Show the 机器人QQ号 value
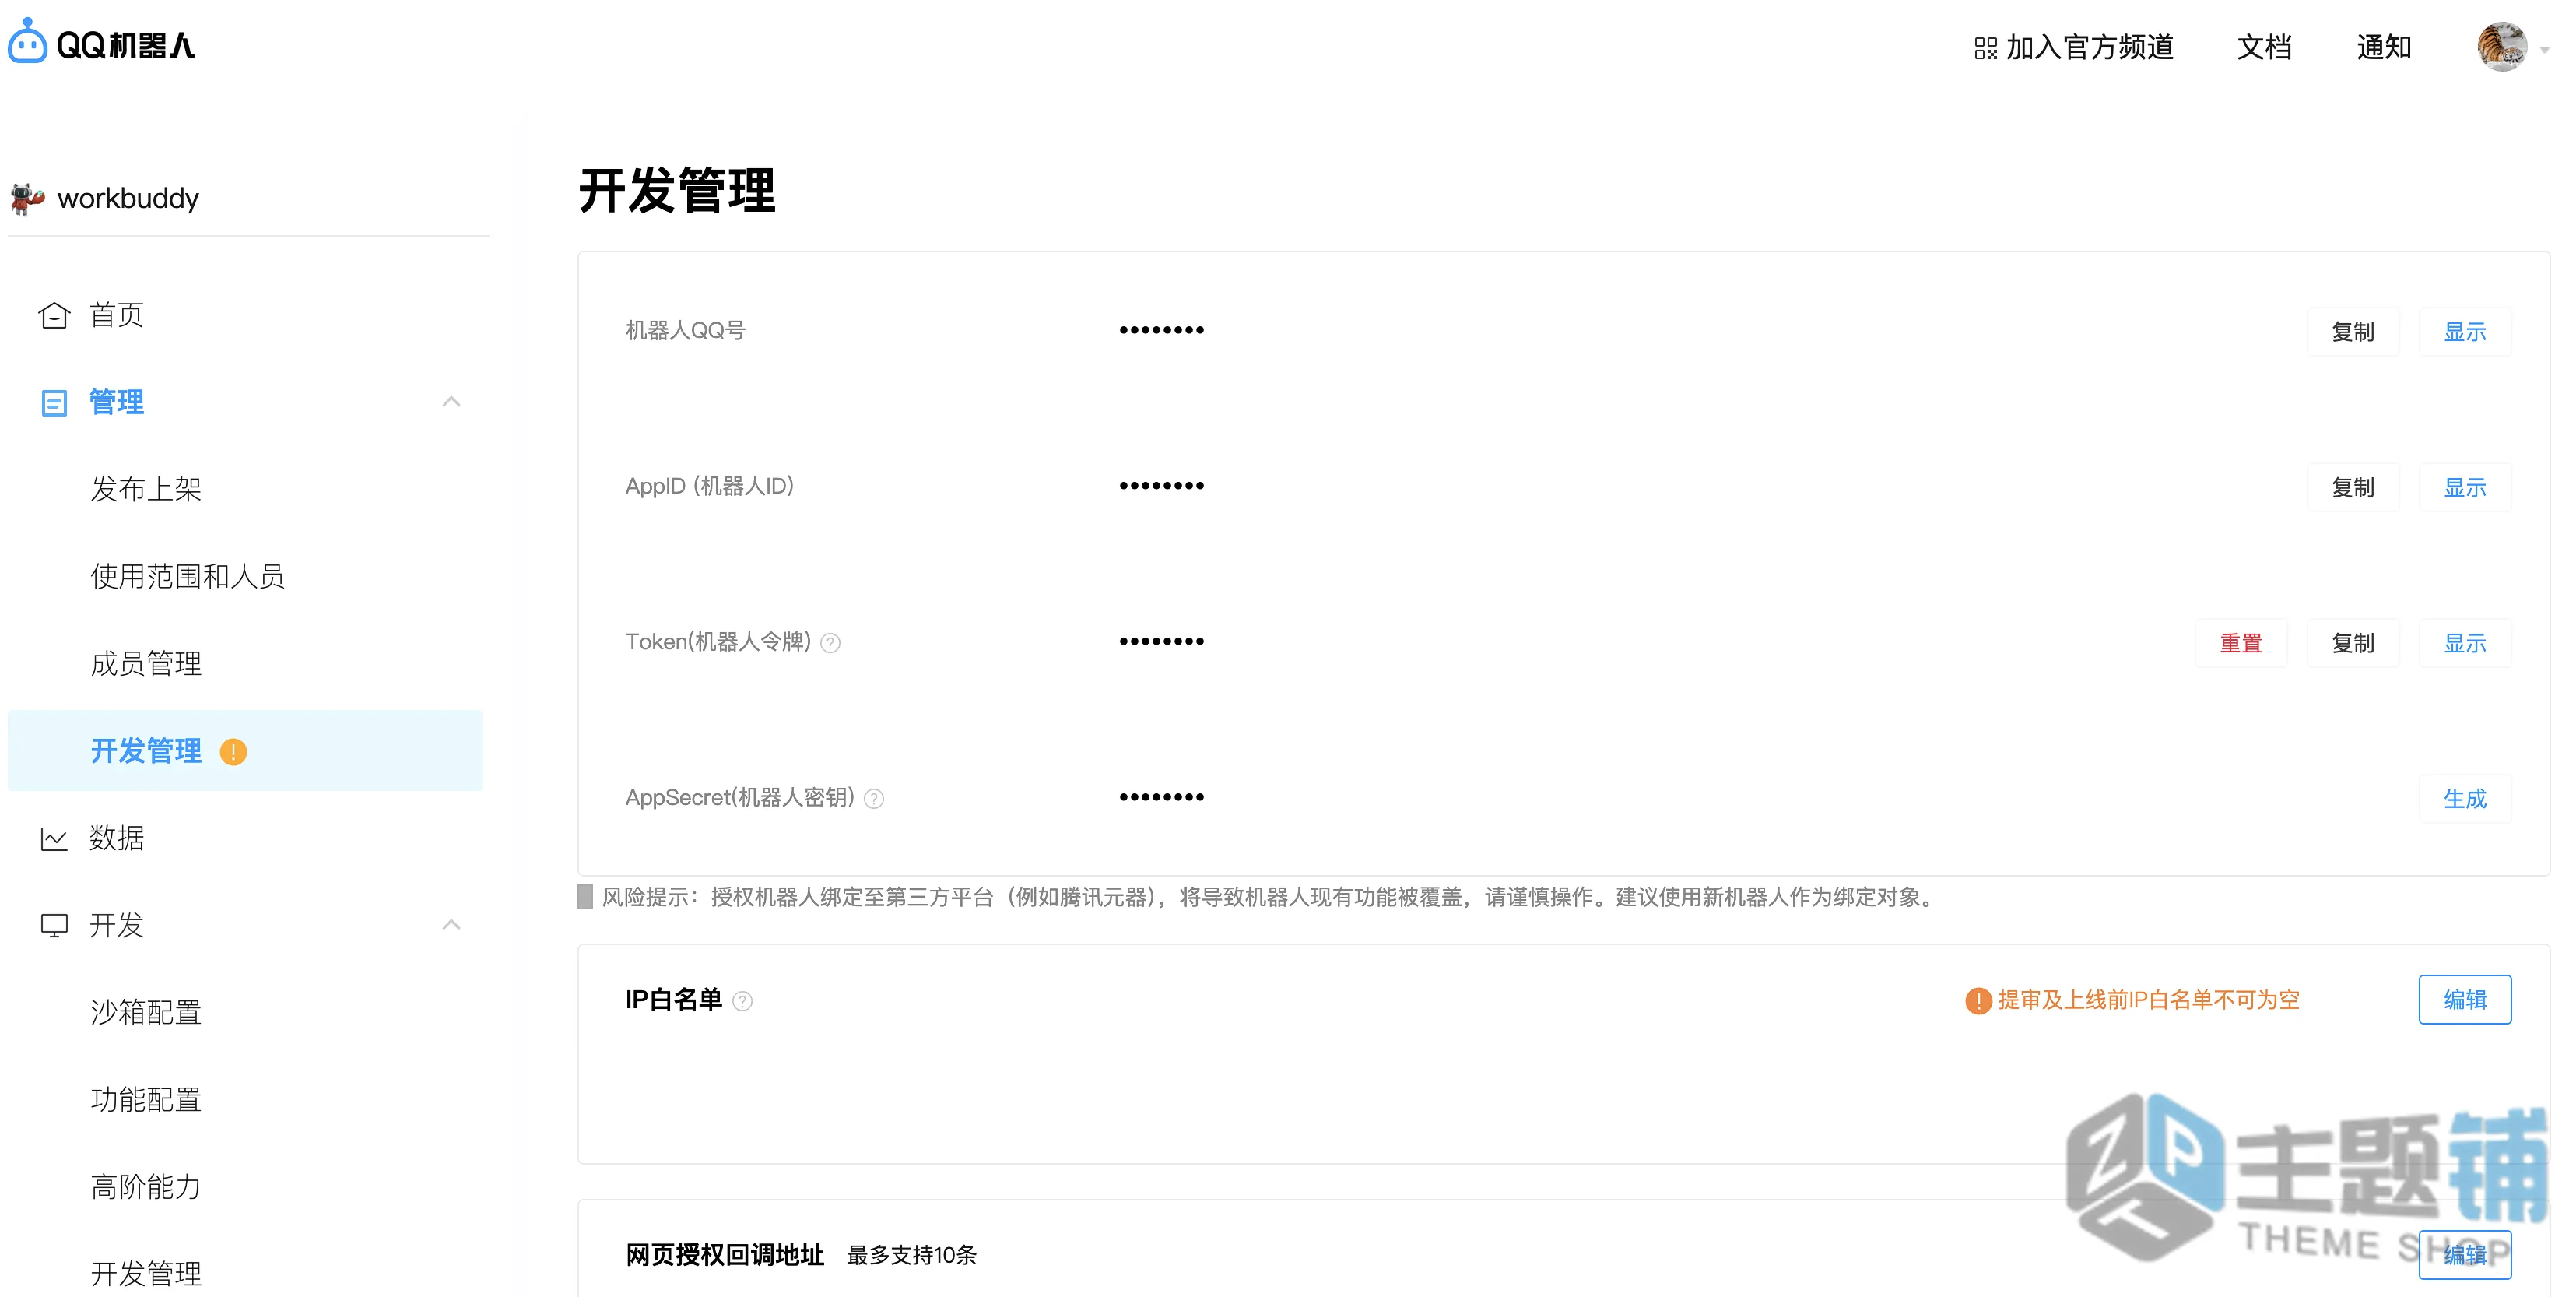This screenshot has height=1297, width=2576. tap(2465, 332)
